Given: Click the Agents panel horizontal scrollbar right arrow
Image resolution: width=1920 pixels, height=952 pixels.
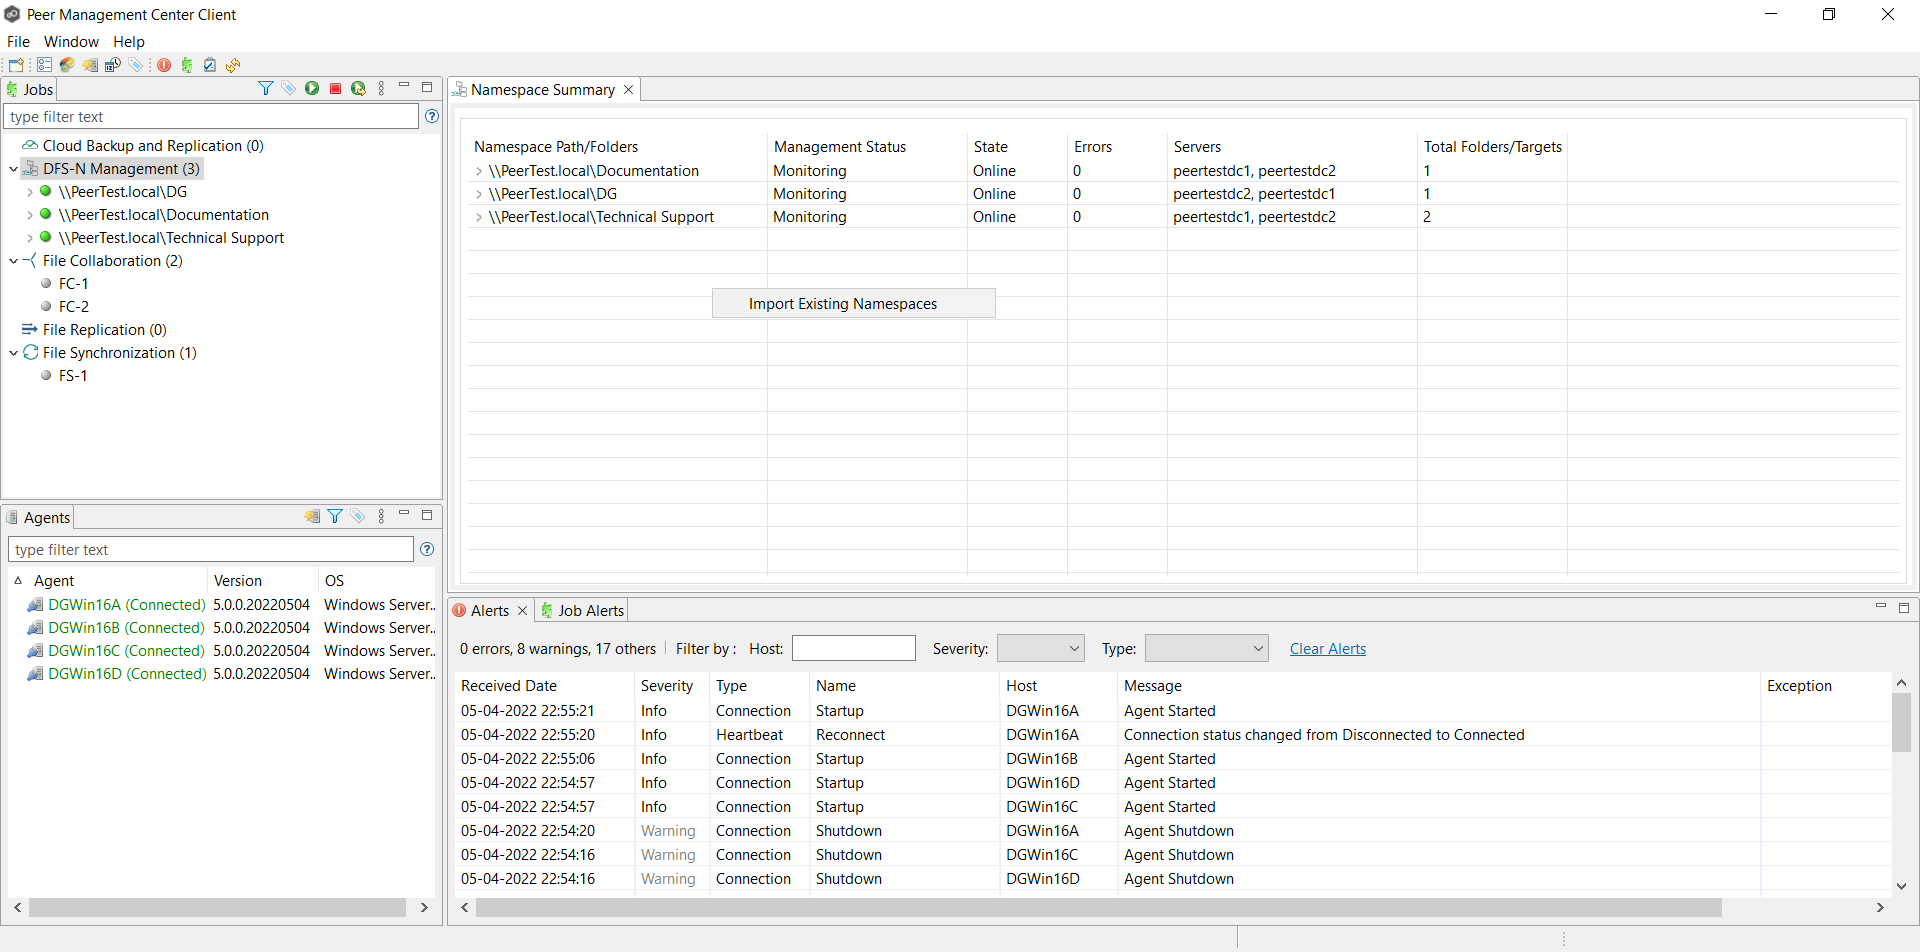Looking at the screenshot, I should pyautogui.click(x=424, y=907).
